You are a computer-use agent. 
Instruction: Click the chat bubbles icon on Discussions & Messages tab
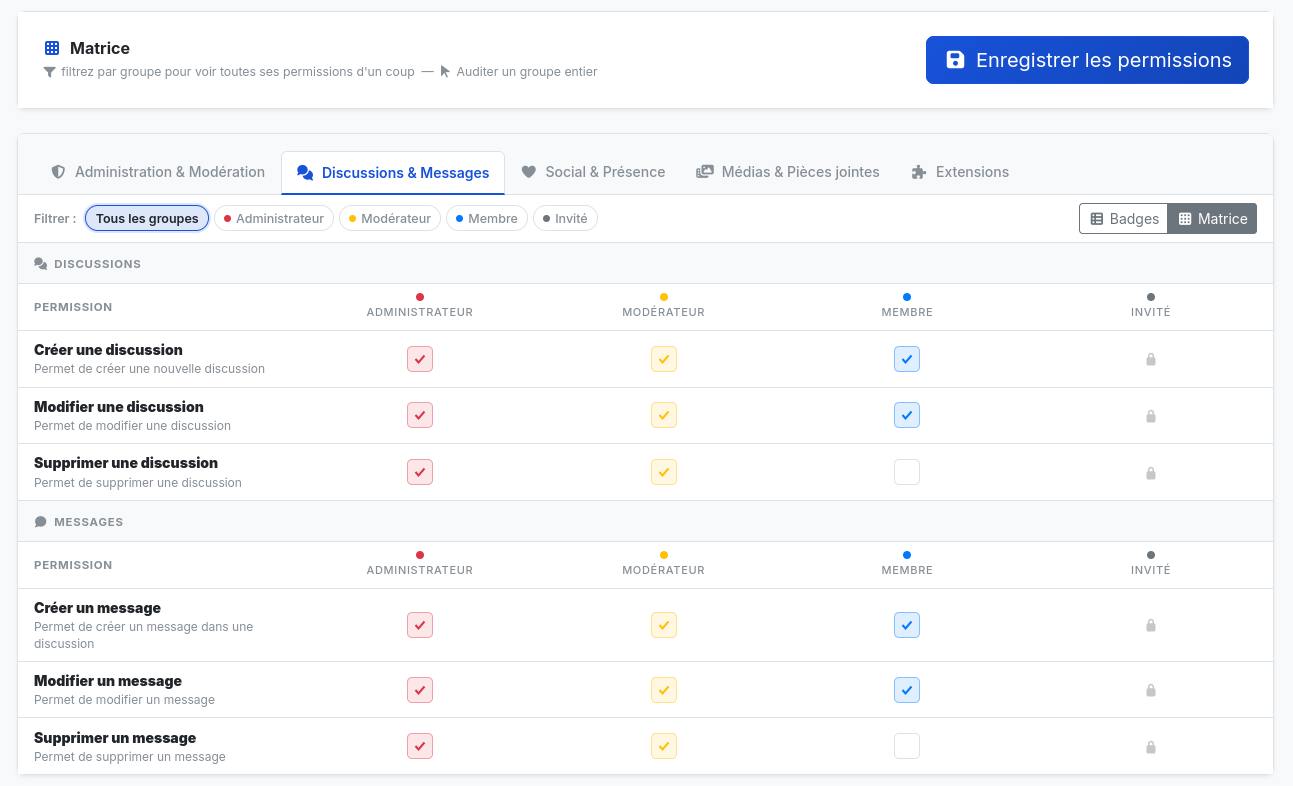tap(303, 172)
